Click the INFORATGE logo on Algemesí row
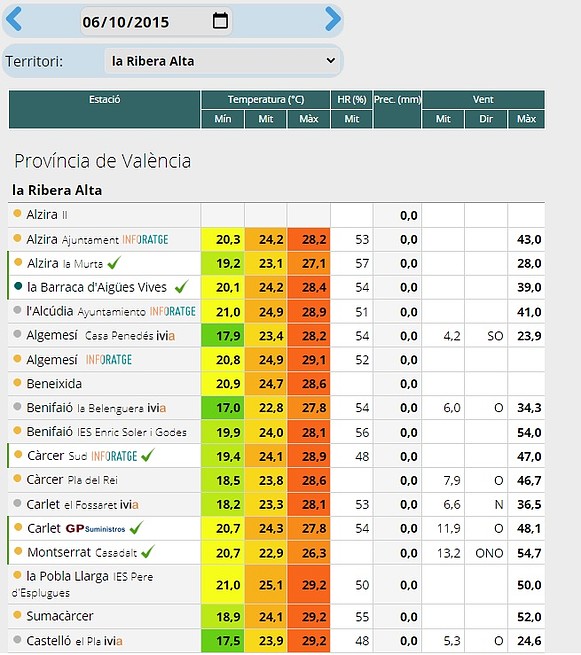This screenshot has width=581, height=655. coord(109,360)
